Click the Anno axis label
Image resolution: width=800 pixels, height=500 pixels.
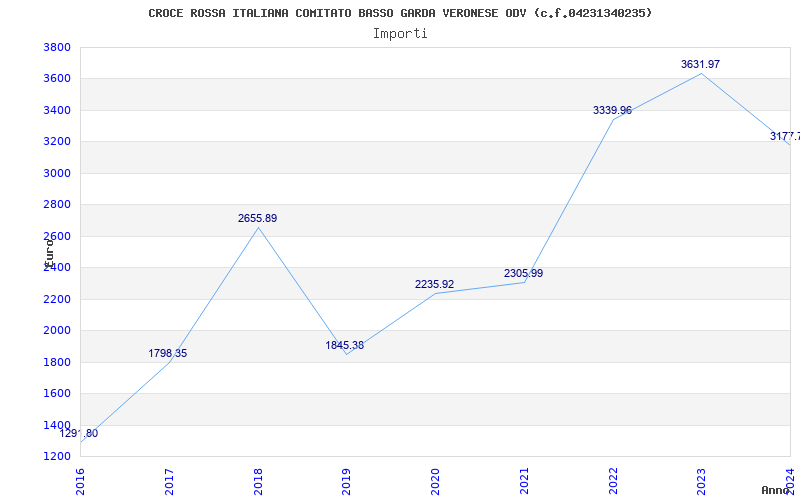(x=776, y=490)
